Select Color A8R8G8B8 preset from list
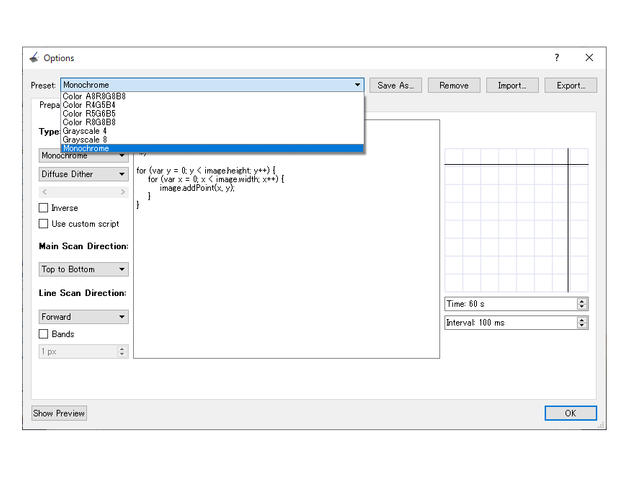This screenshot has height=480, width=640. [95, 97]
